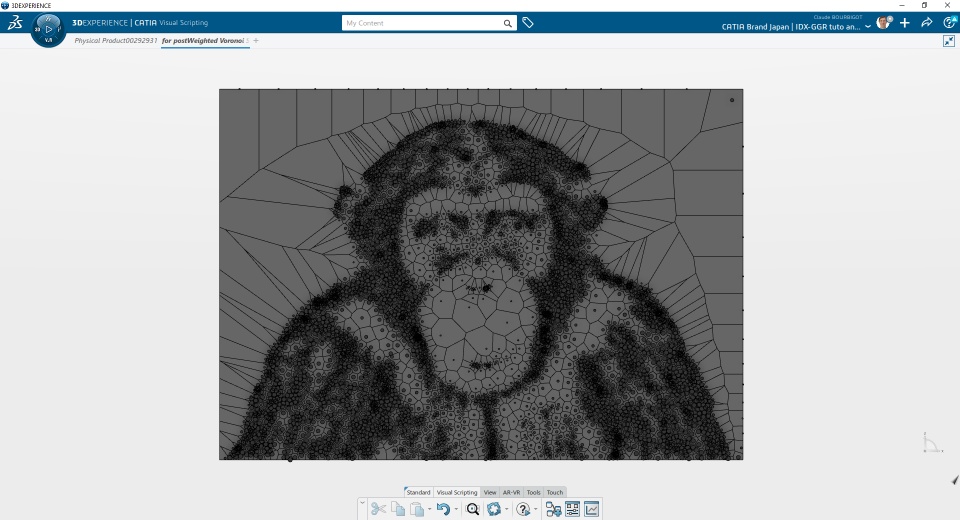Screen dimensions: 960x520
Task: Switch to the Physical Product00292931 tab
Action: (116, 40)
